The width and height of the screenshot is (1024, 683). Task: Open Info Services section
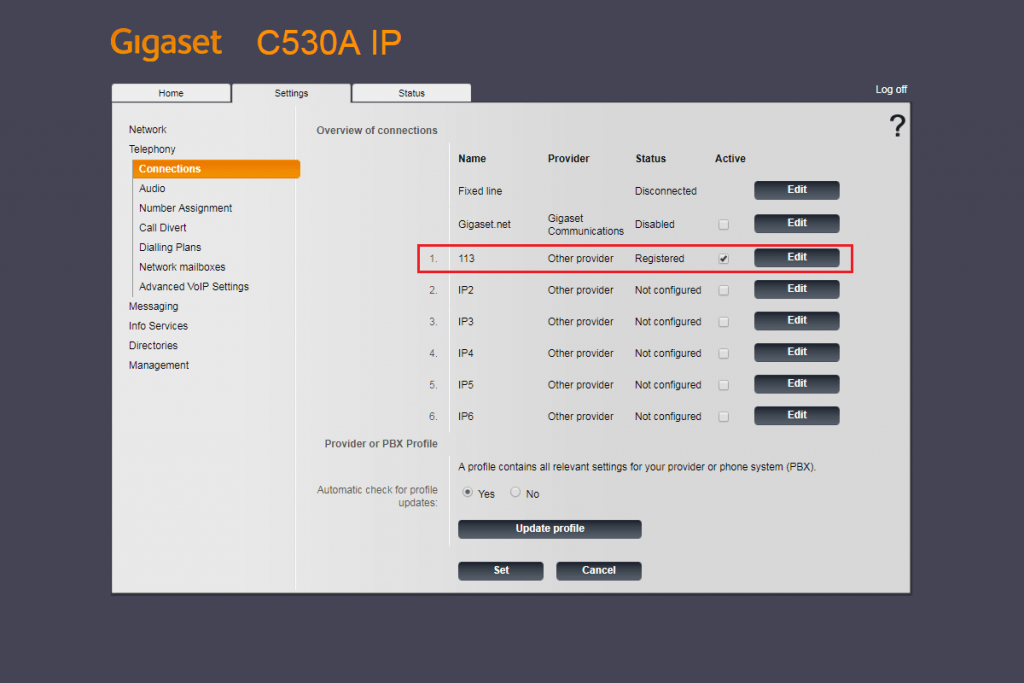(x=158, y=326)
